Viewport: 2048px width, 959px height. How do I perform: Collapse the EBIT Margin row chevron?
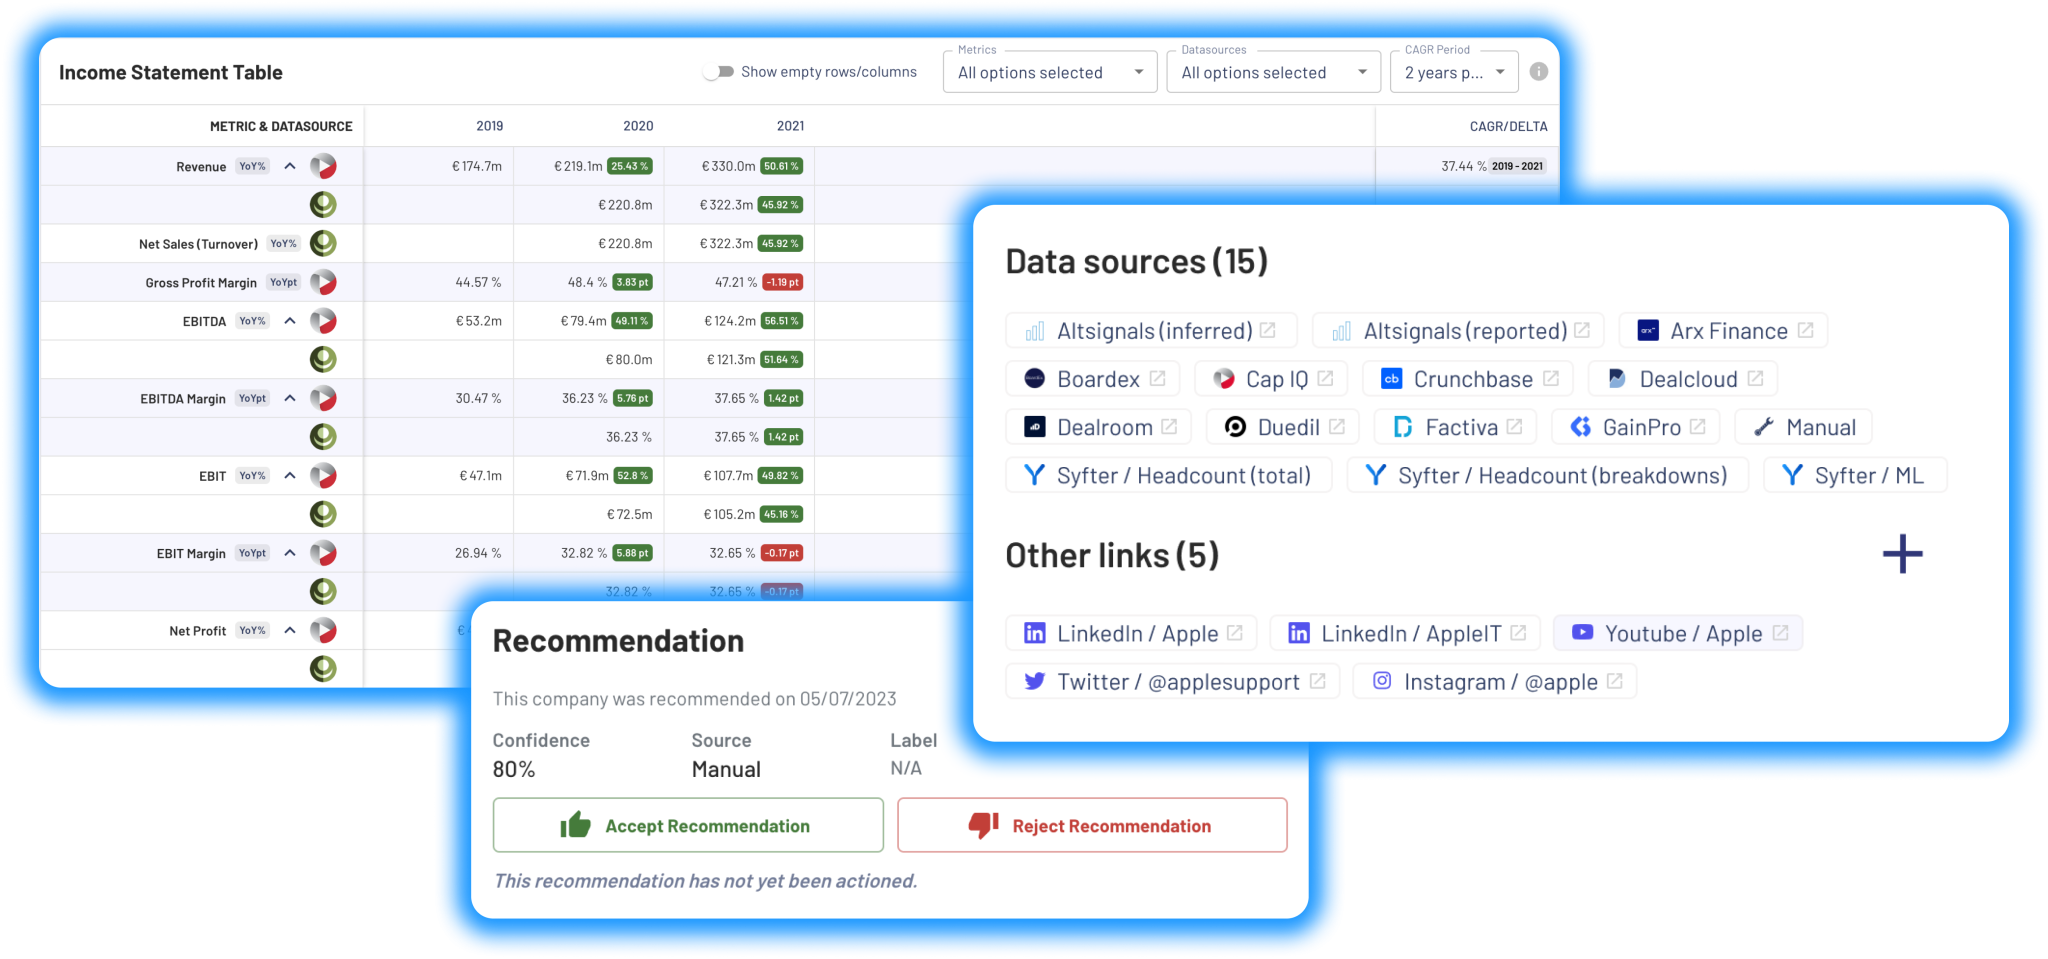click(290, 553)
